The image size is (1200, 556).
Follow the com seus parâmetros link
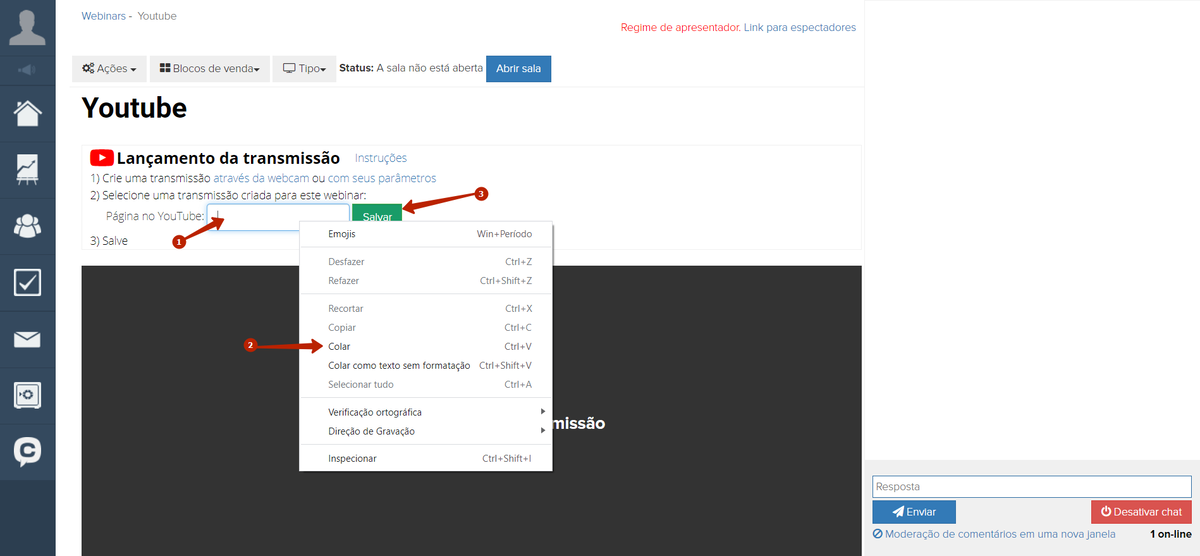click(382, 178)
